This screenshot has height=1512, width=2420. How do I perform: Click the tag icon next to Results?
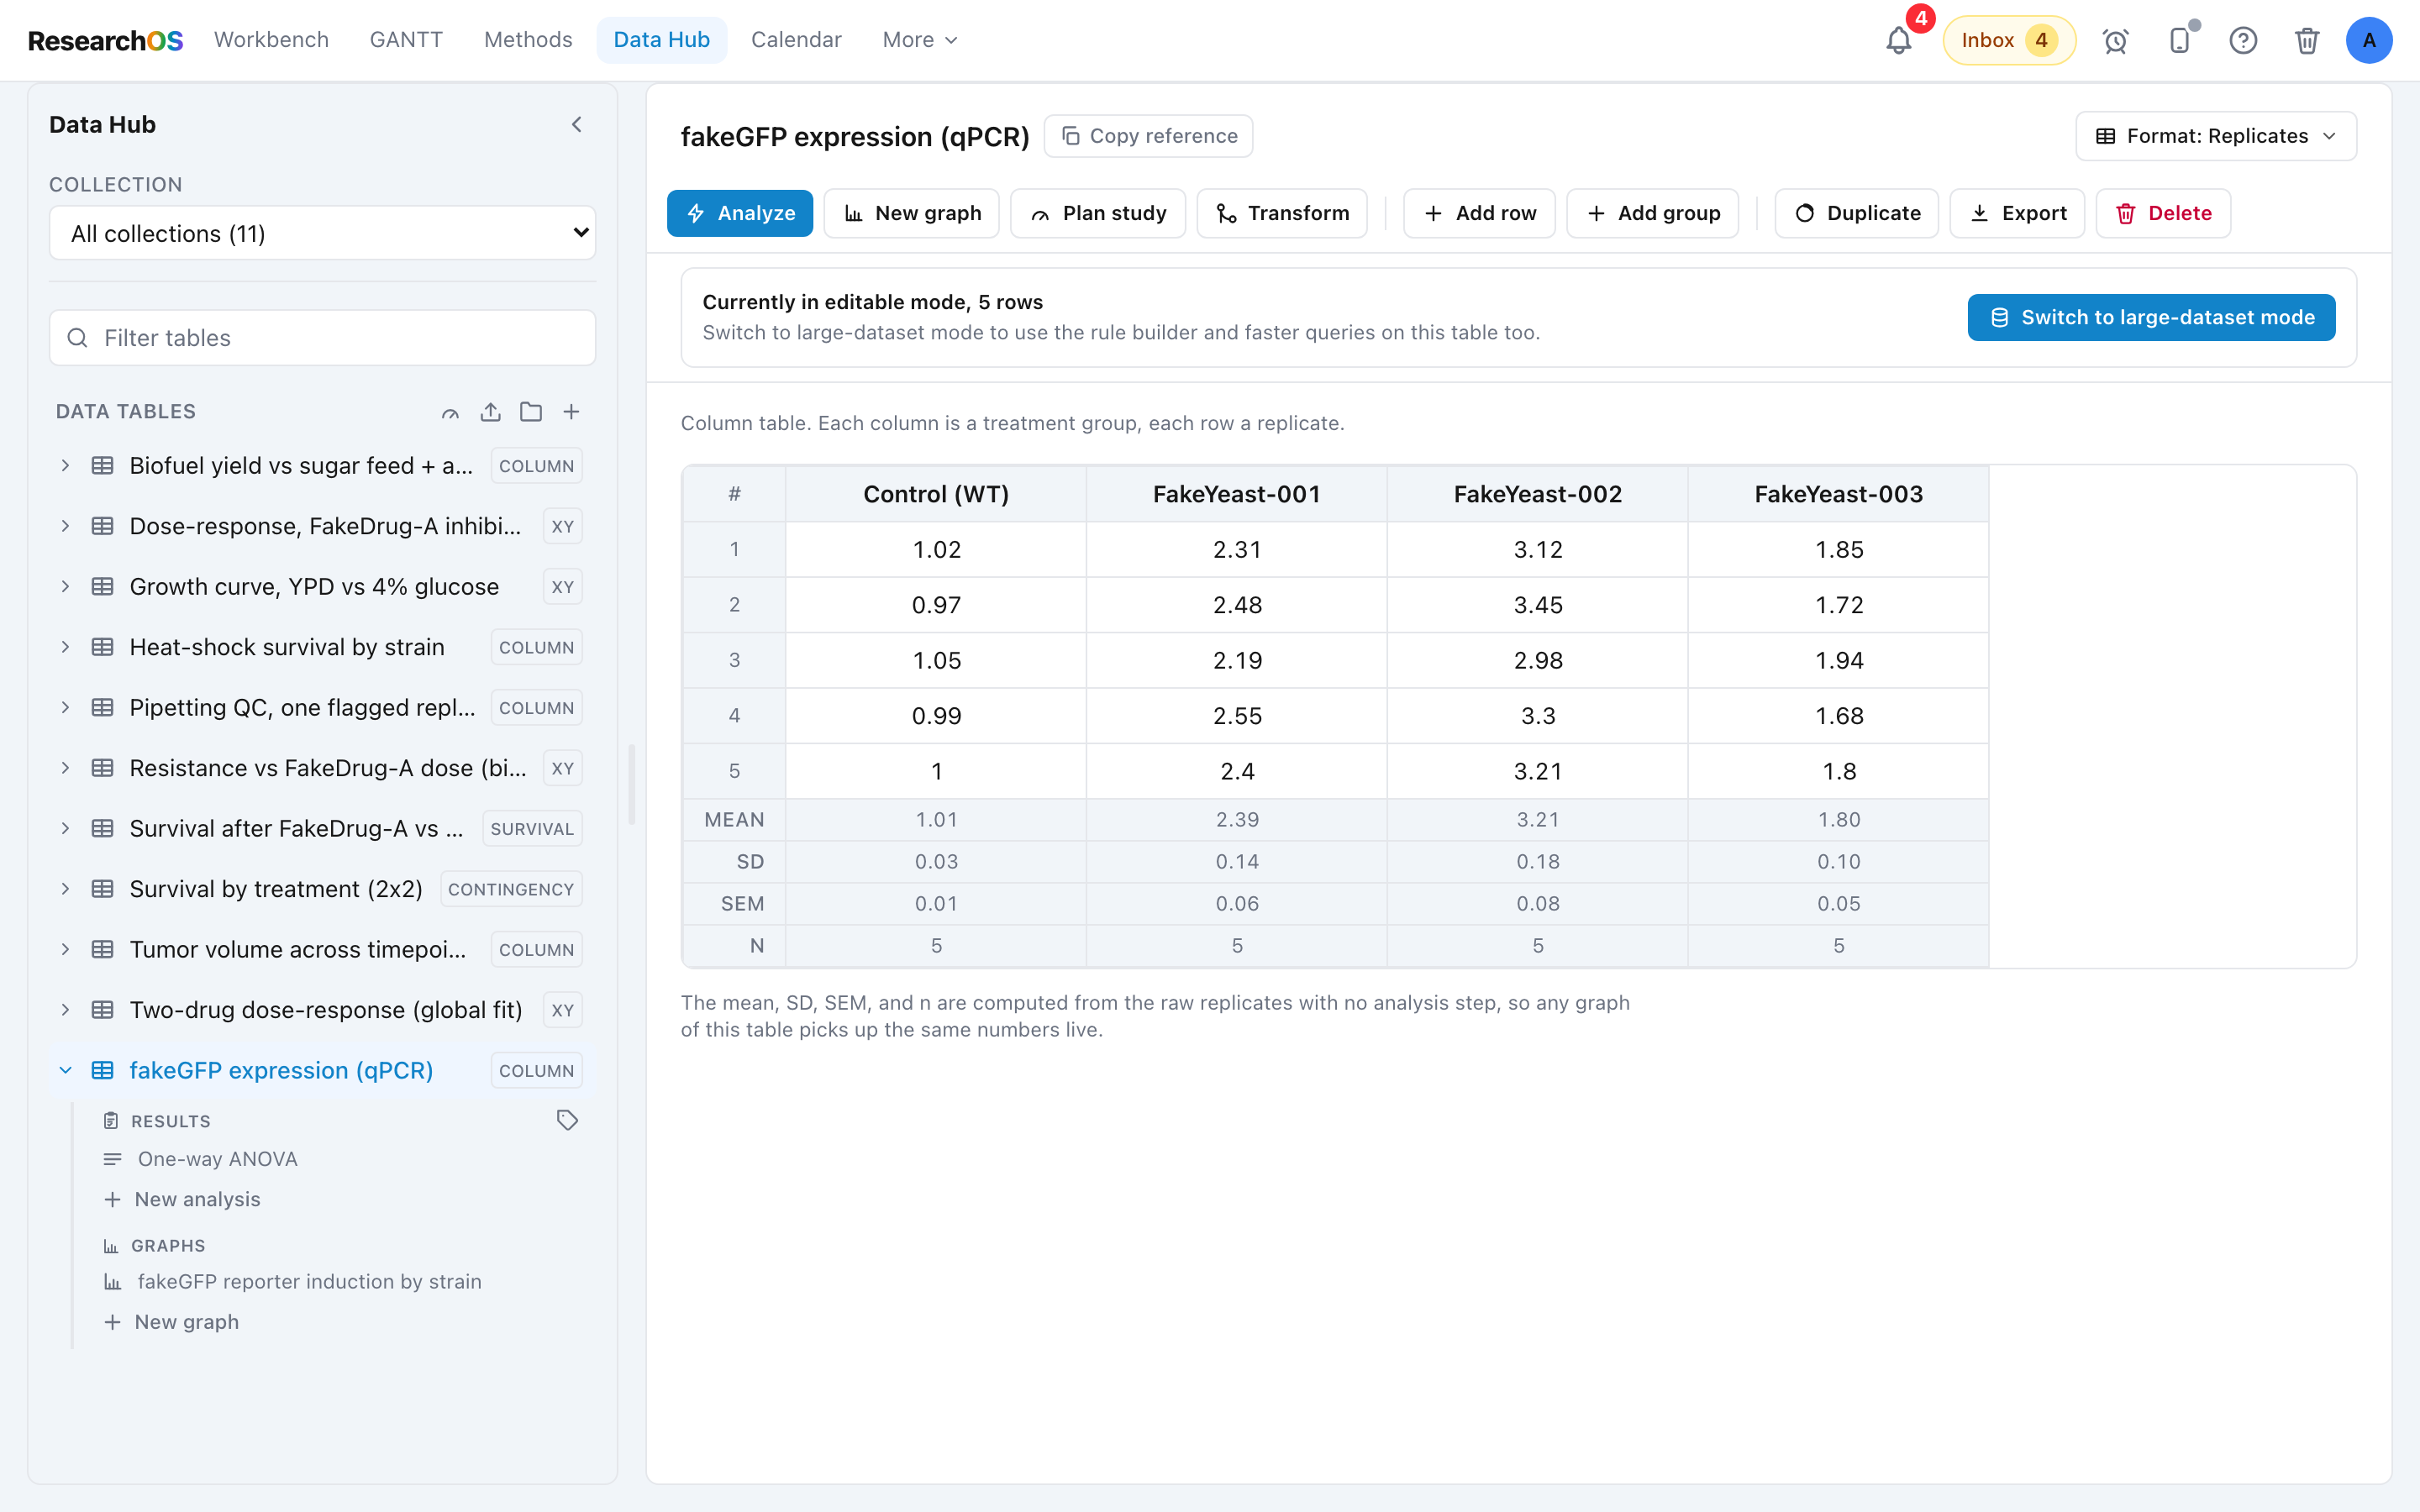pyautogui.click(x=567, y=1120)
